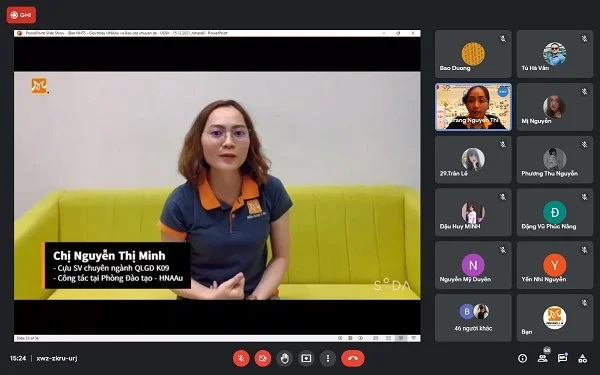Unmute the microphone in meeting controls
This screenshot has height=375, width=600.
[241, 359]
